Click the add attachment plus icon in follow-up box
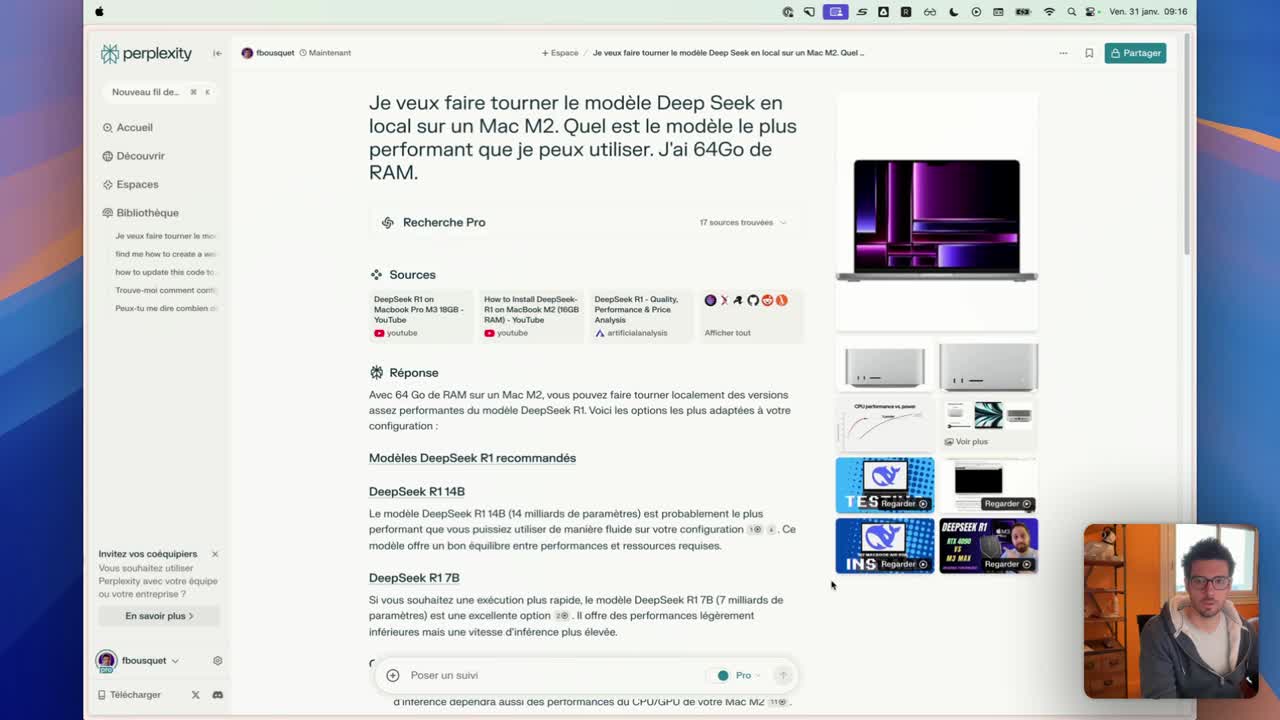The height and width of the screenshot is (720, 1280). click(393, 676)
